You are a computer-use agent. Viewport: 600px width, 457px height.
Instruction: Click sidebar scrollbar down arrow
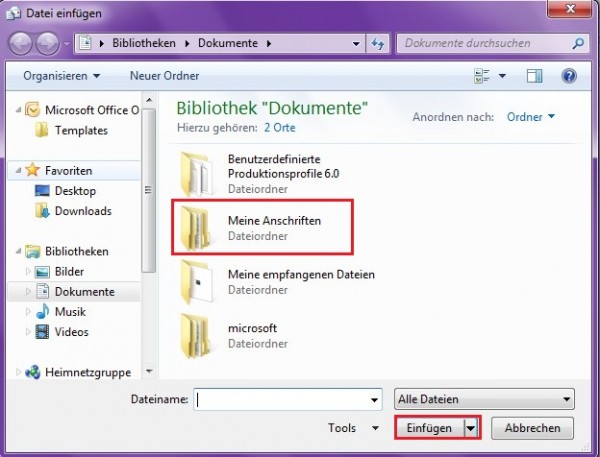click(x=149, y=371)
